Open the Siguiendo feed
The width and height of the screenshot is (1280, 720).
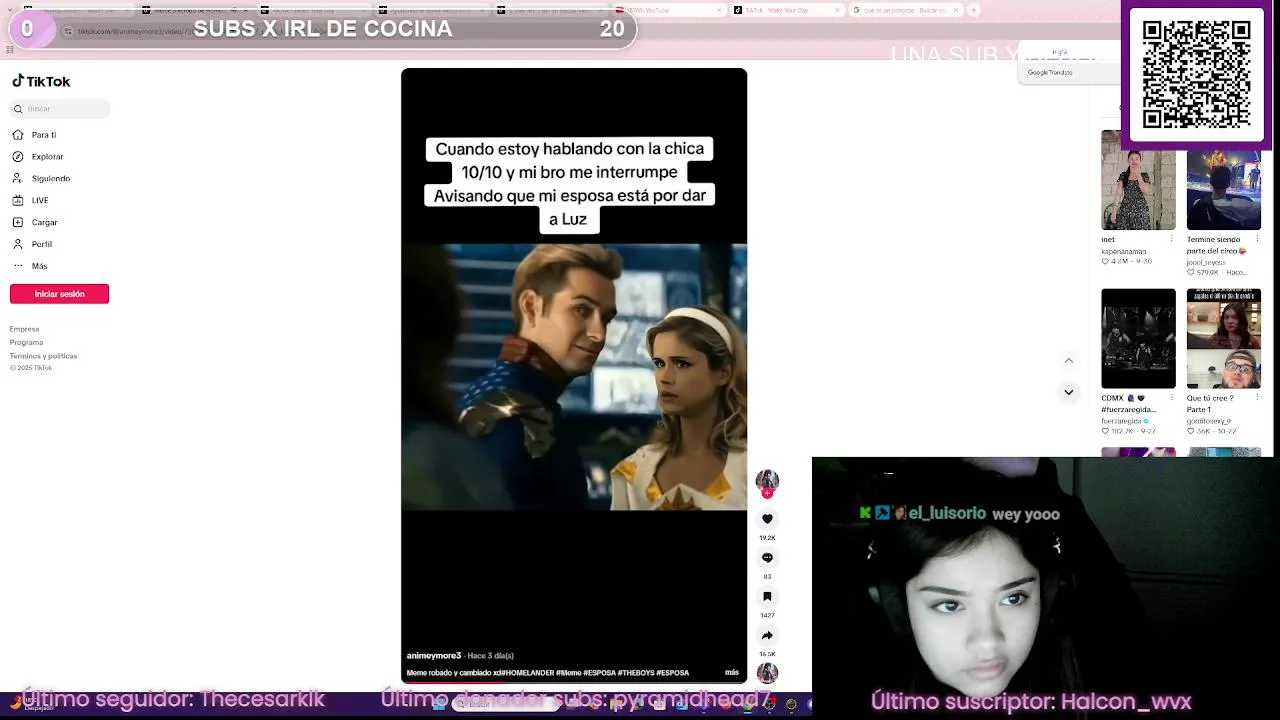[50, 179]
